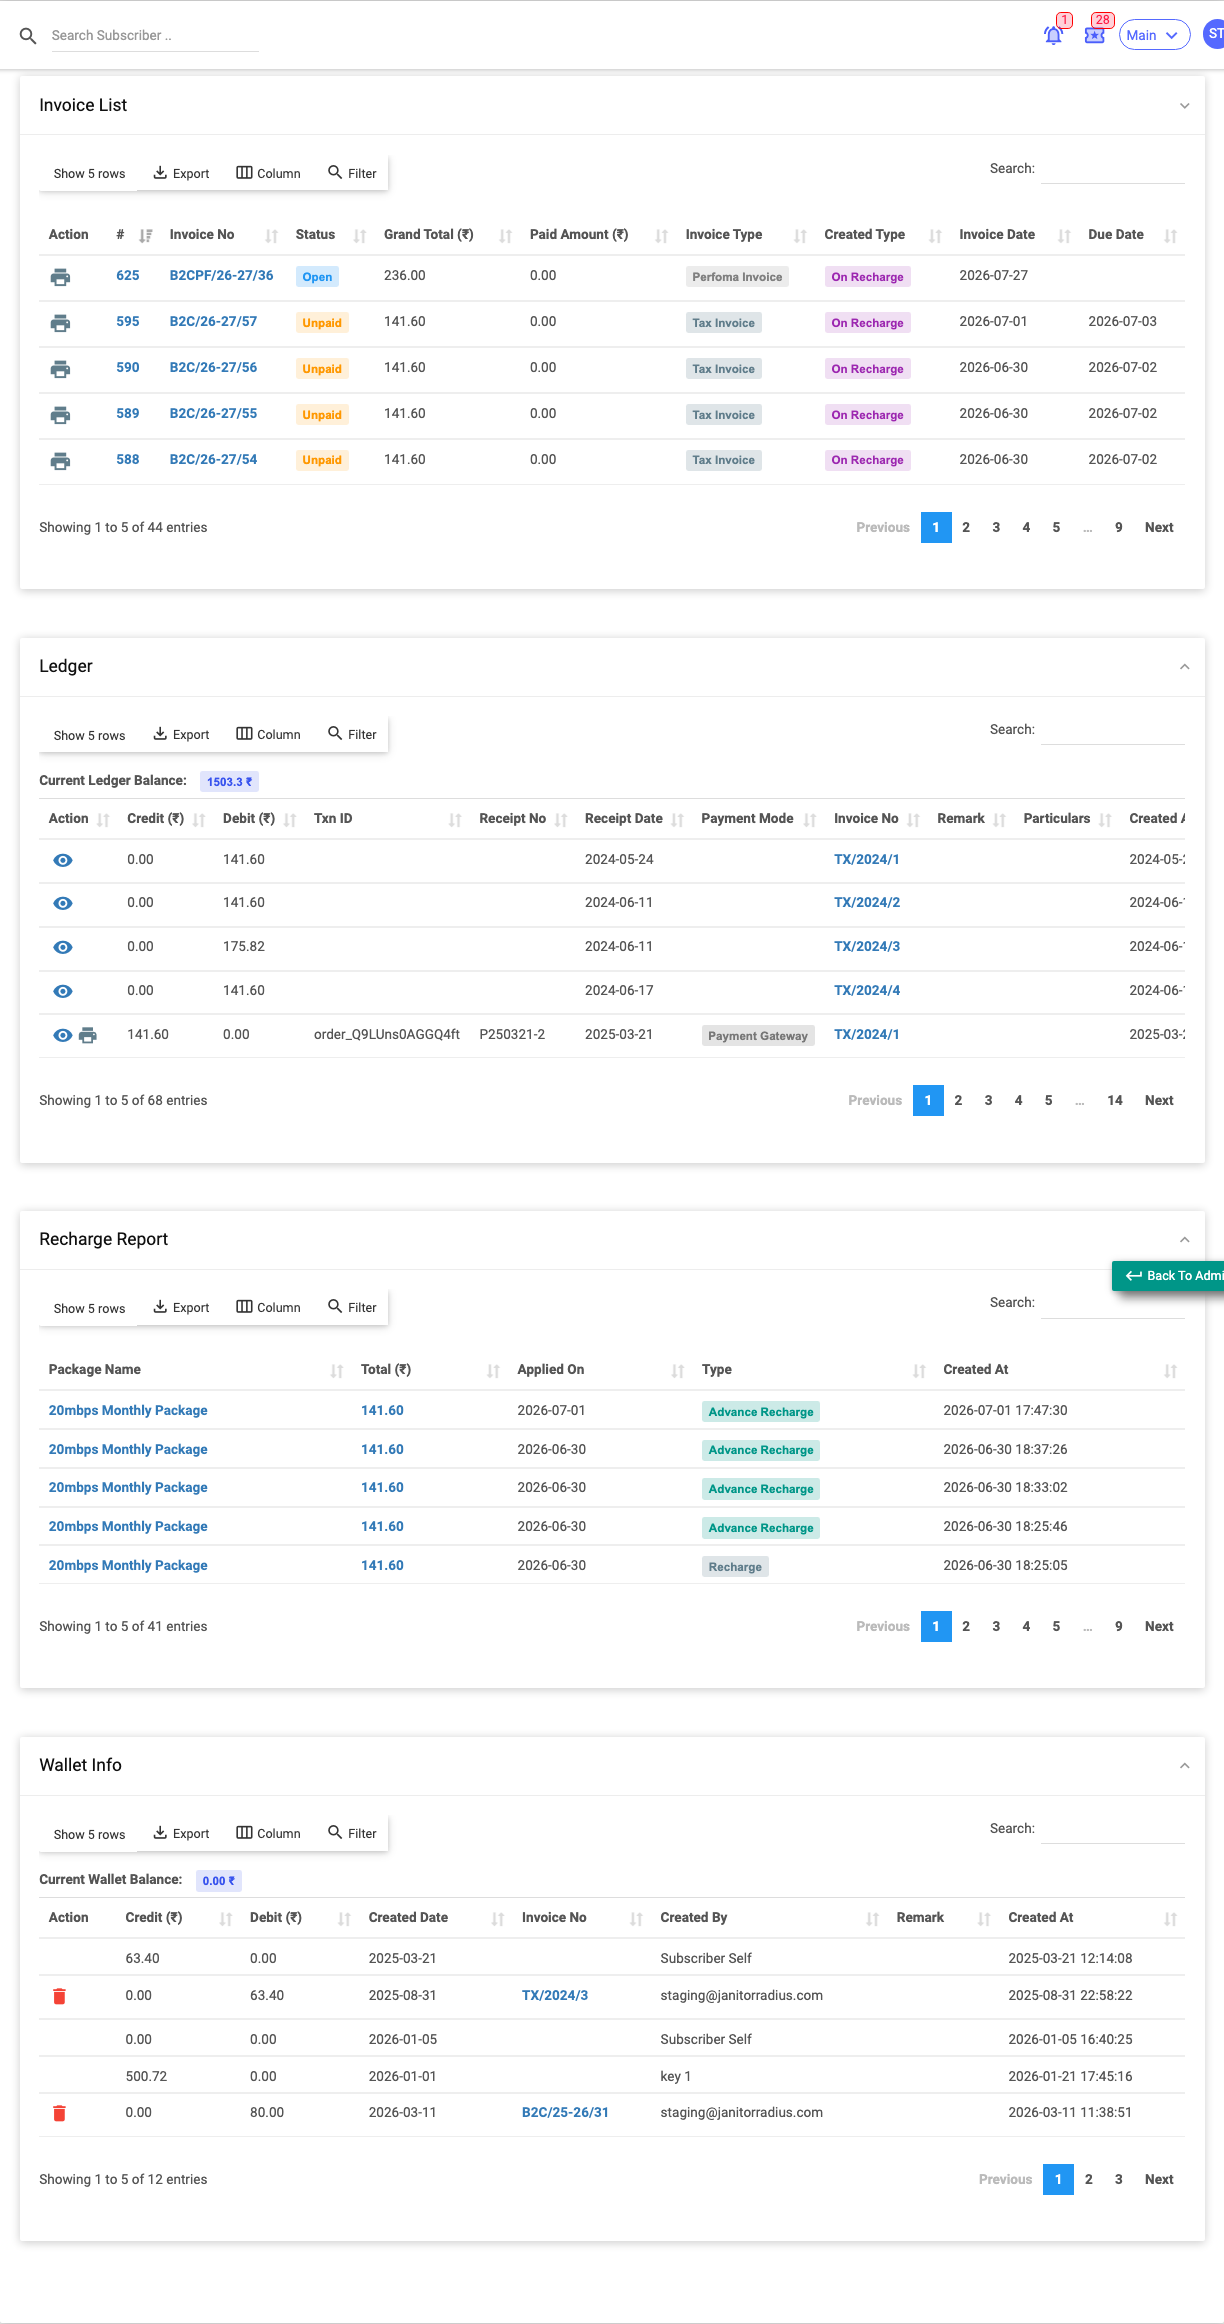The width and height of the screenshot is (1224, 2324).
Task: Focus the Ledger Search box
Action: point(1112,730)
